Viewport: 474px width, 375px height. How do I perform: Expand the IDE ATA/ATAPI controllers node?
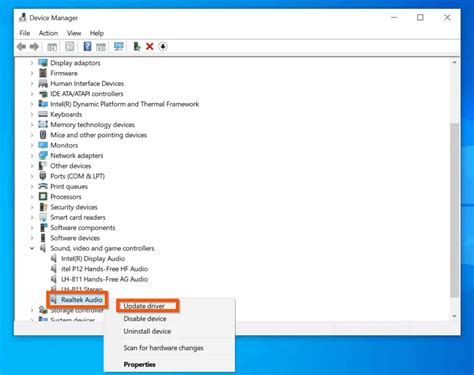[x=32, y=94]
